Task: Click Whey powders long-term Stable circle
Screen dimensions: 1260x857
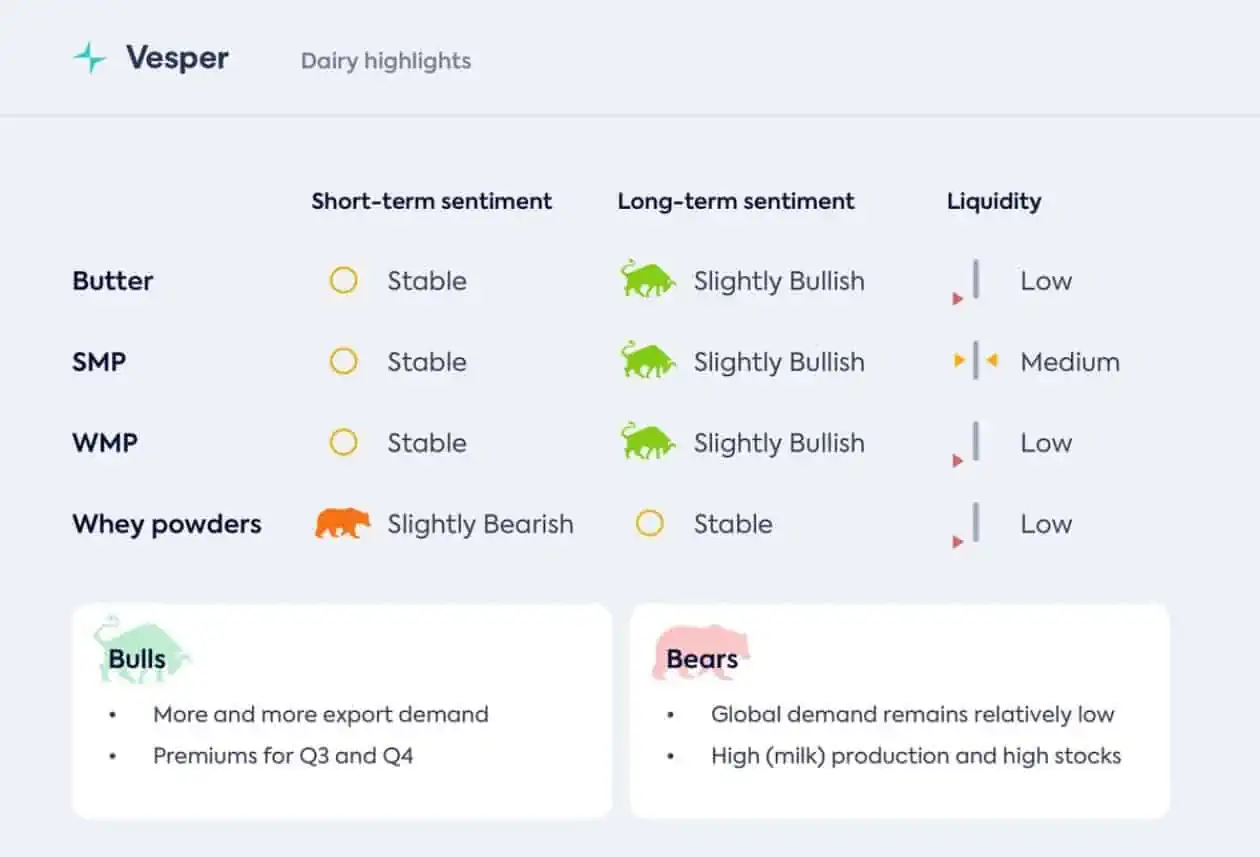Action: (649, 524)
